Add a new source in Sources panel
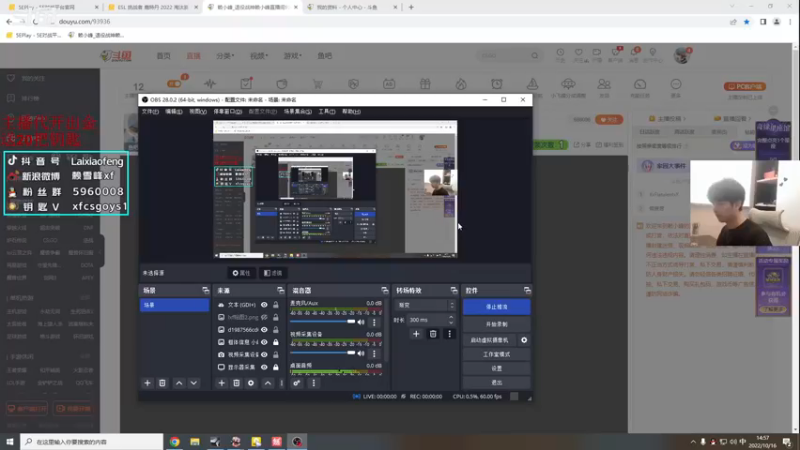The width and height of the screenshot is (800, 450). pyautogui.click(x=221, y=383)
